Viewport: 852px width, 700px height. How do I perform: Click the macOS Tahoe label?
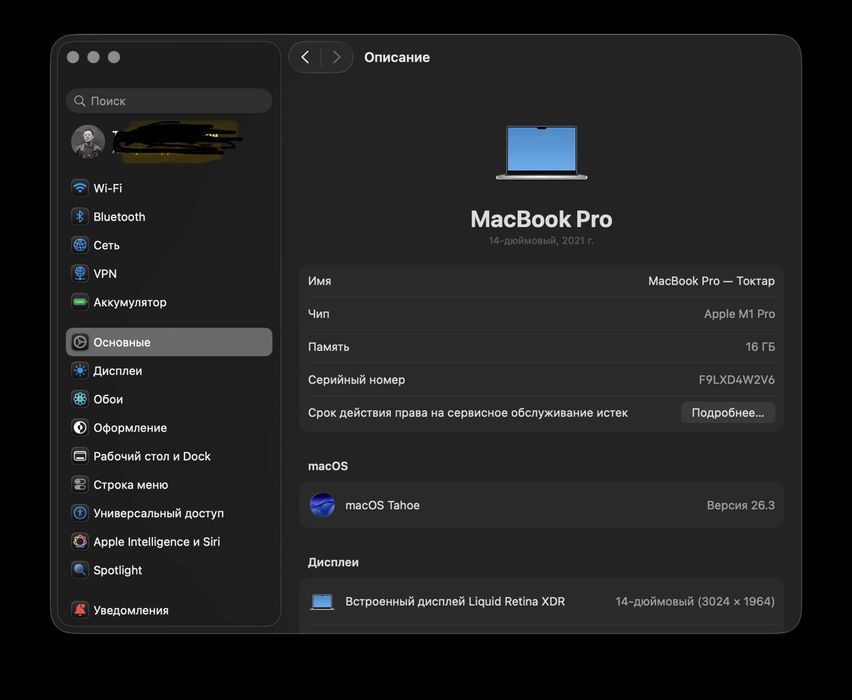(x=382, y=505)
